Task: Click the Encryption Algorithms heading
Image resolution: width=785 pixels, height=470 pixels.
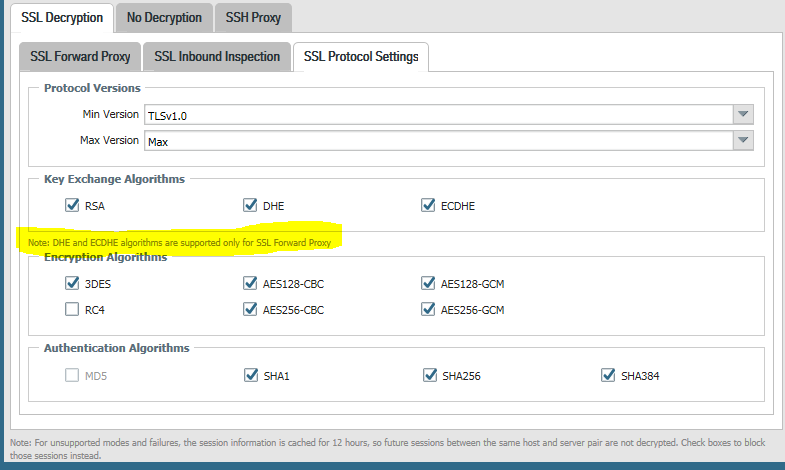Action: click(105, 257)
